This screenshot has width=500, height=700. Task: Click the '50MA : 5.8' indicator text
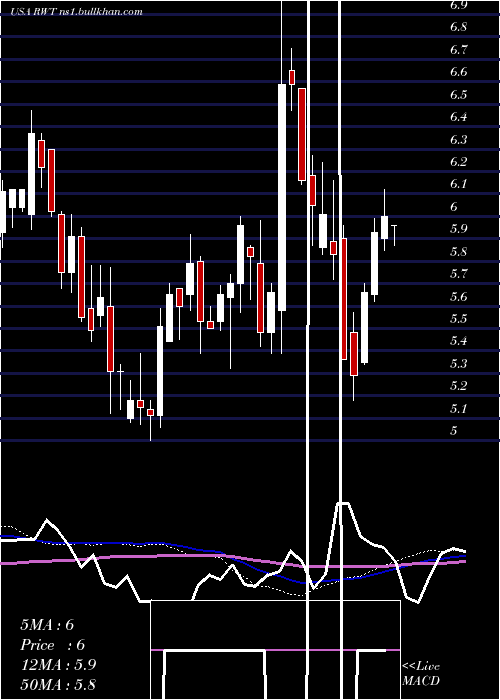(x=58, y=685)
